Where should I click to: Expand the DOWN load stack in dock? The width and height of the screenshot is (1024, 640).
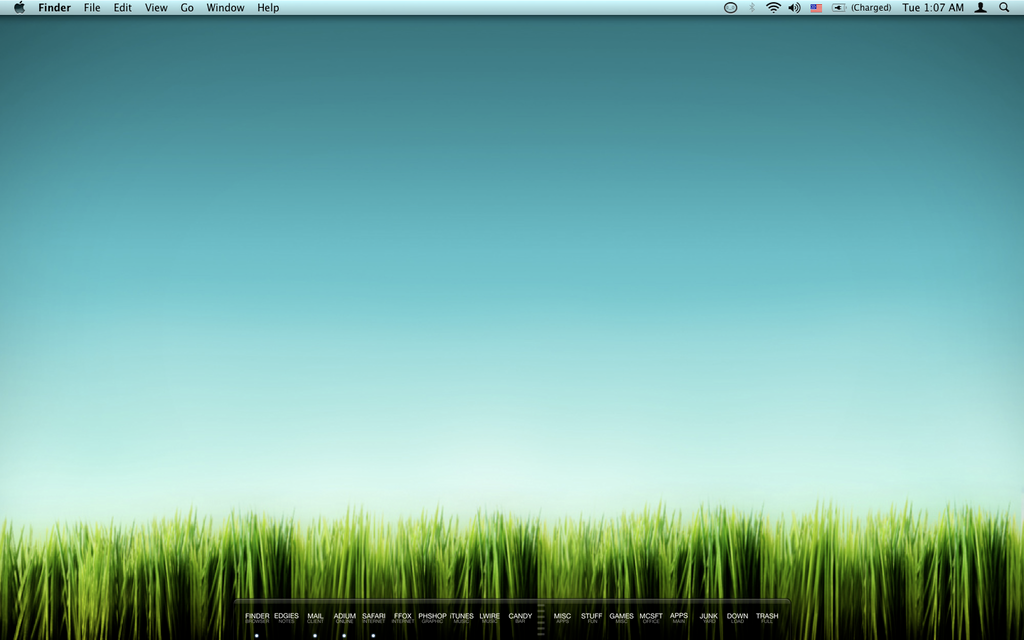click(737, 618)
